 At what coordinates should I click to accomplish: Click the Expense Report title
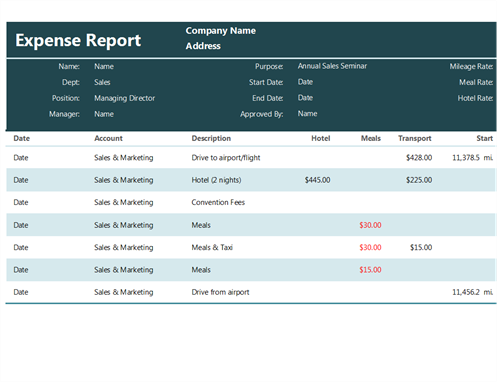pyautogui.click(x=78, y=41)
